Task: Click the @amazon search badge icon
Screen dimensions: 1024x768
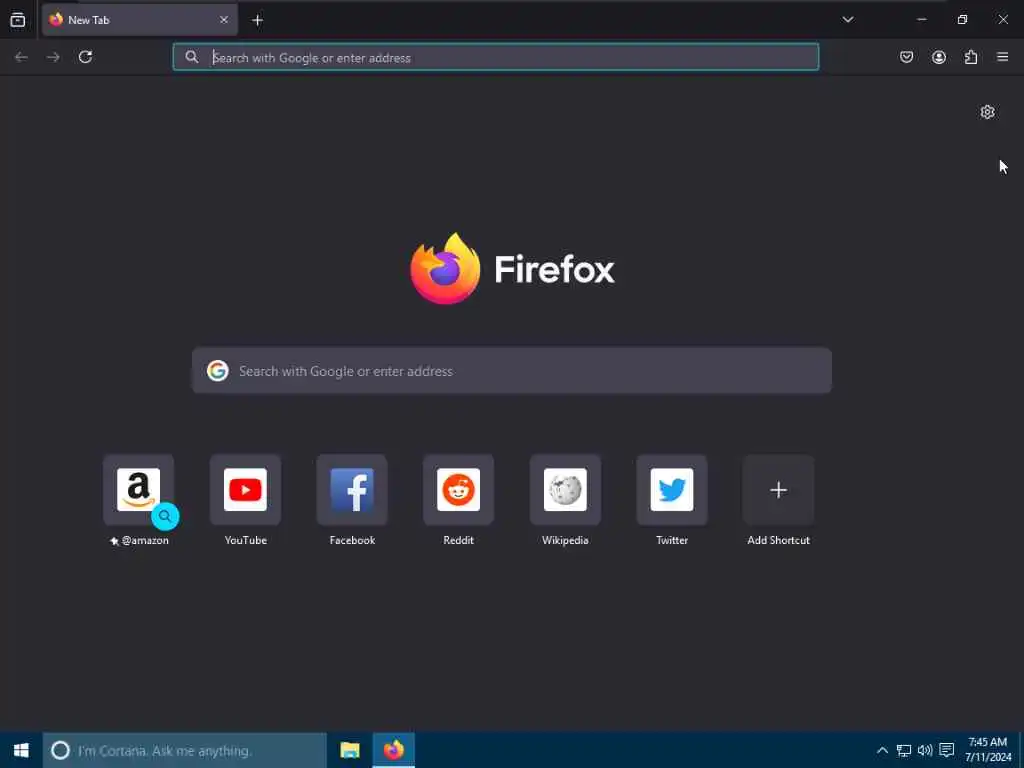Action: (165, 517)
